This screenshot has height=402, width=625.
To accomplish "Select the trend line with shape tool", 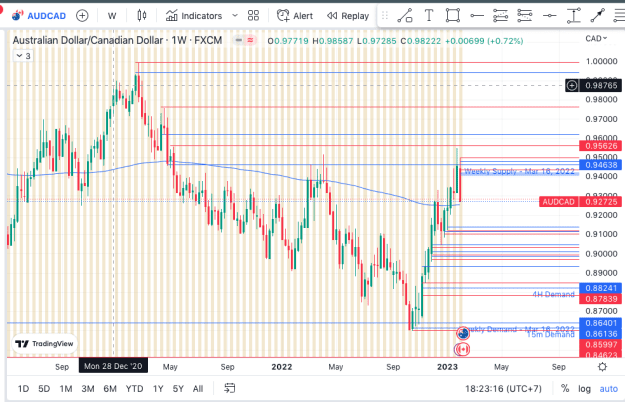I will (x=405, y=16).
